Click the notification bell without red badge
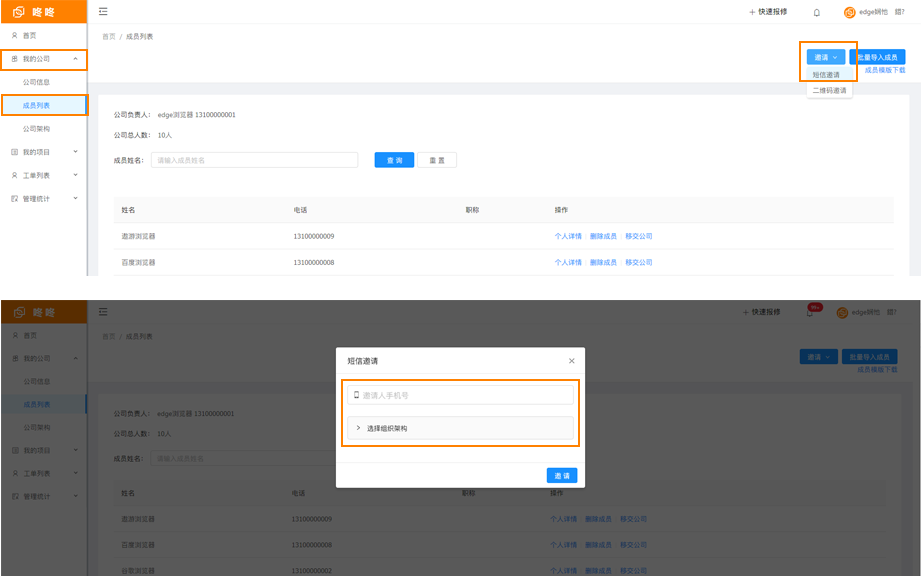This screenshot has height=576, width=921. pos(817,12)
